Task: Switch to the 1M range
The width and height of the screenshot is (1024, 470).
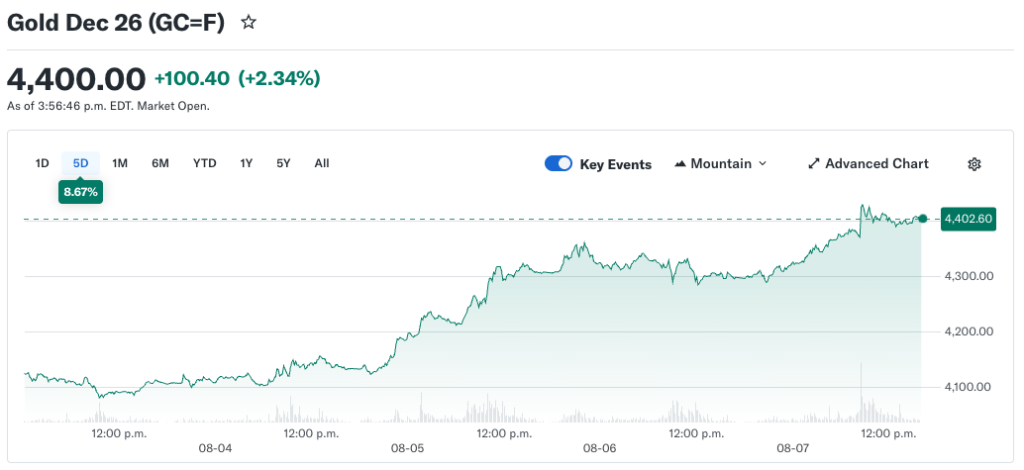Action: tap(120, 163)
